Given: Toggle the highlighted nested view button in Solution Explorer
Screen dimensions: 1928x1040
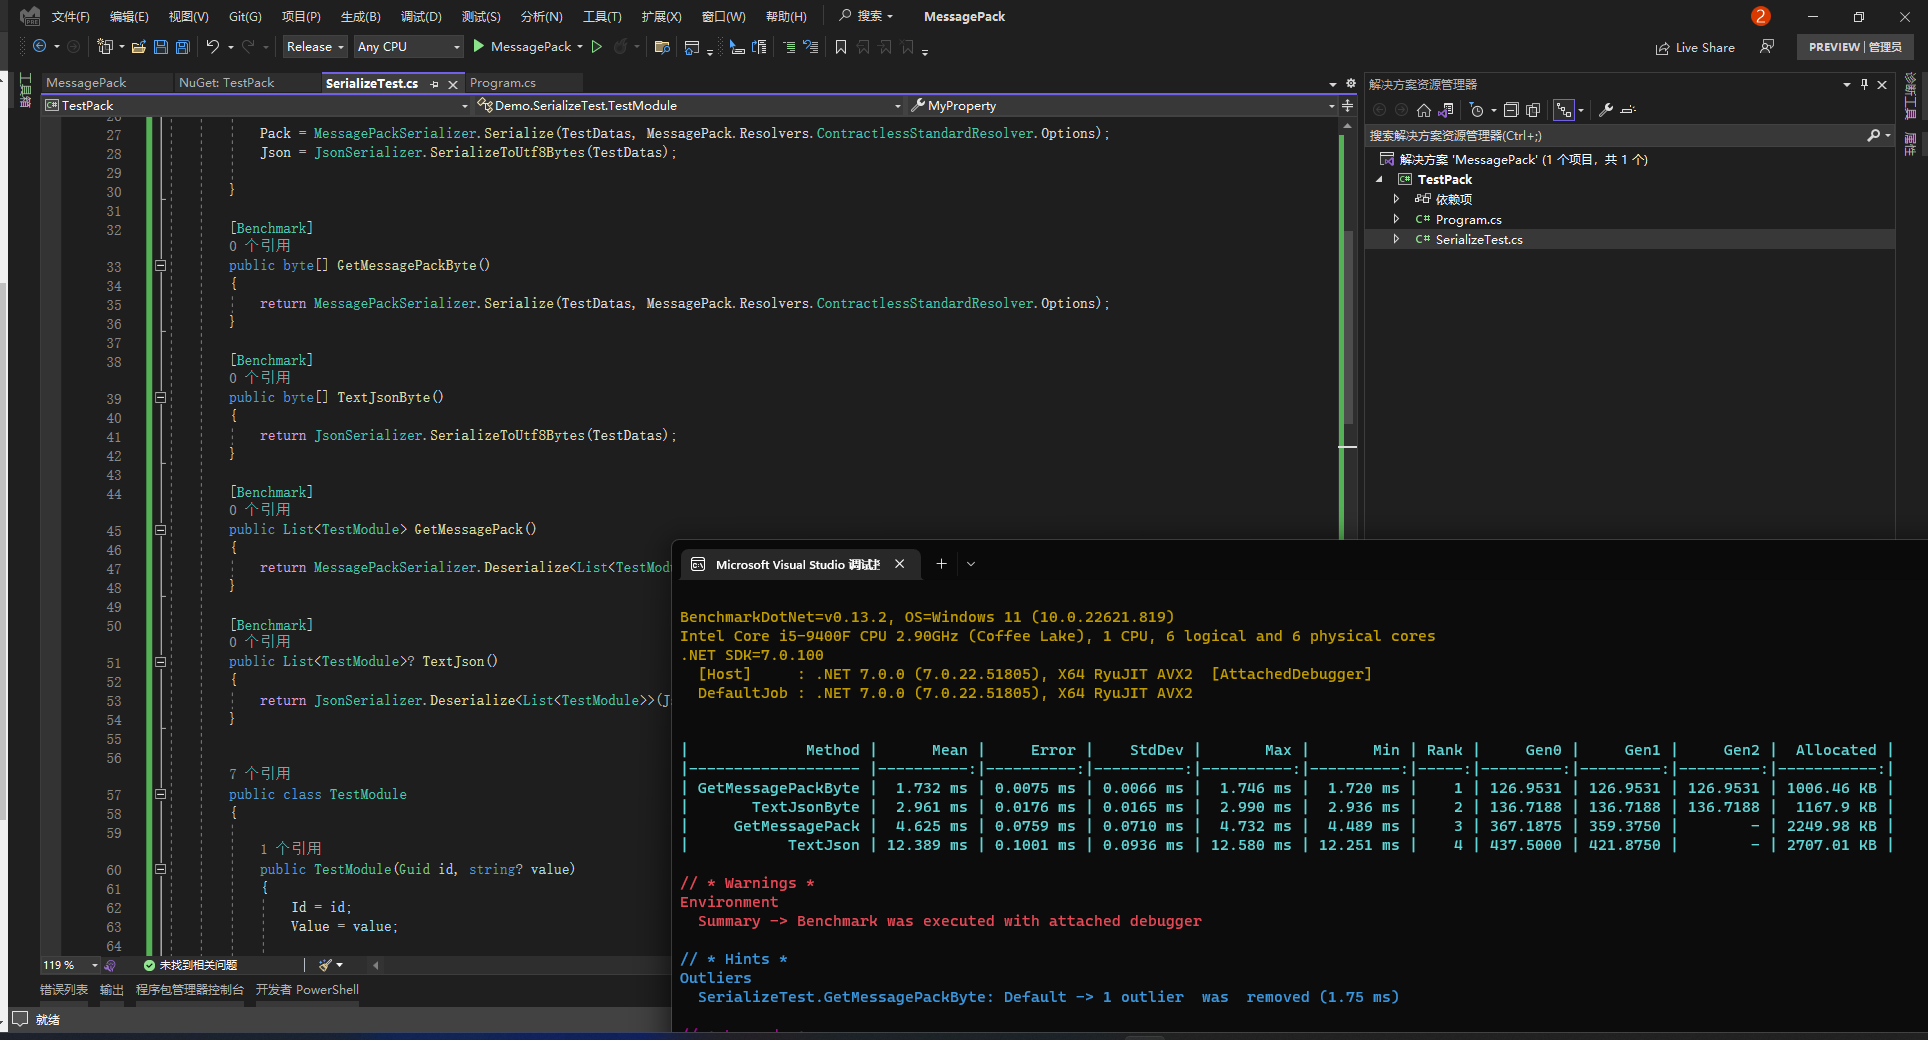Looking at the screenshot, I should [x=1563, y=110].
